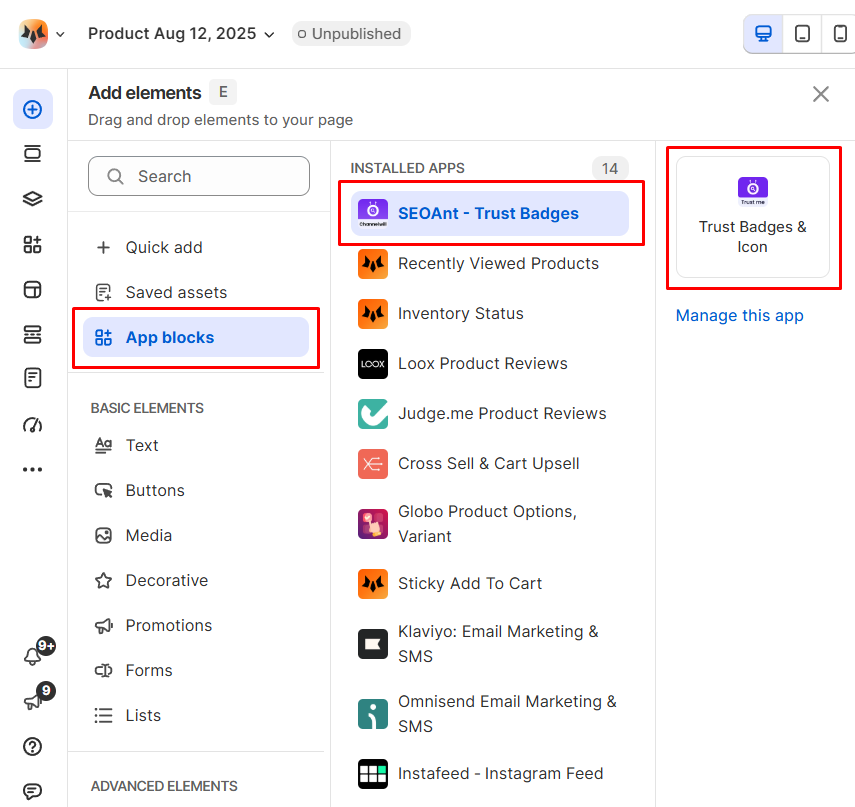Switch to desktop preview mode
The width and height of the screenshot is (855, 807).
click(763, 34)
